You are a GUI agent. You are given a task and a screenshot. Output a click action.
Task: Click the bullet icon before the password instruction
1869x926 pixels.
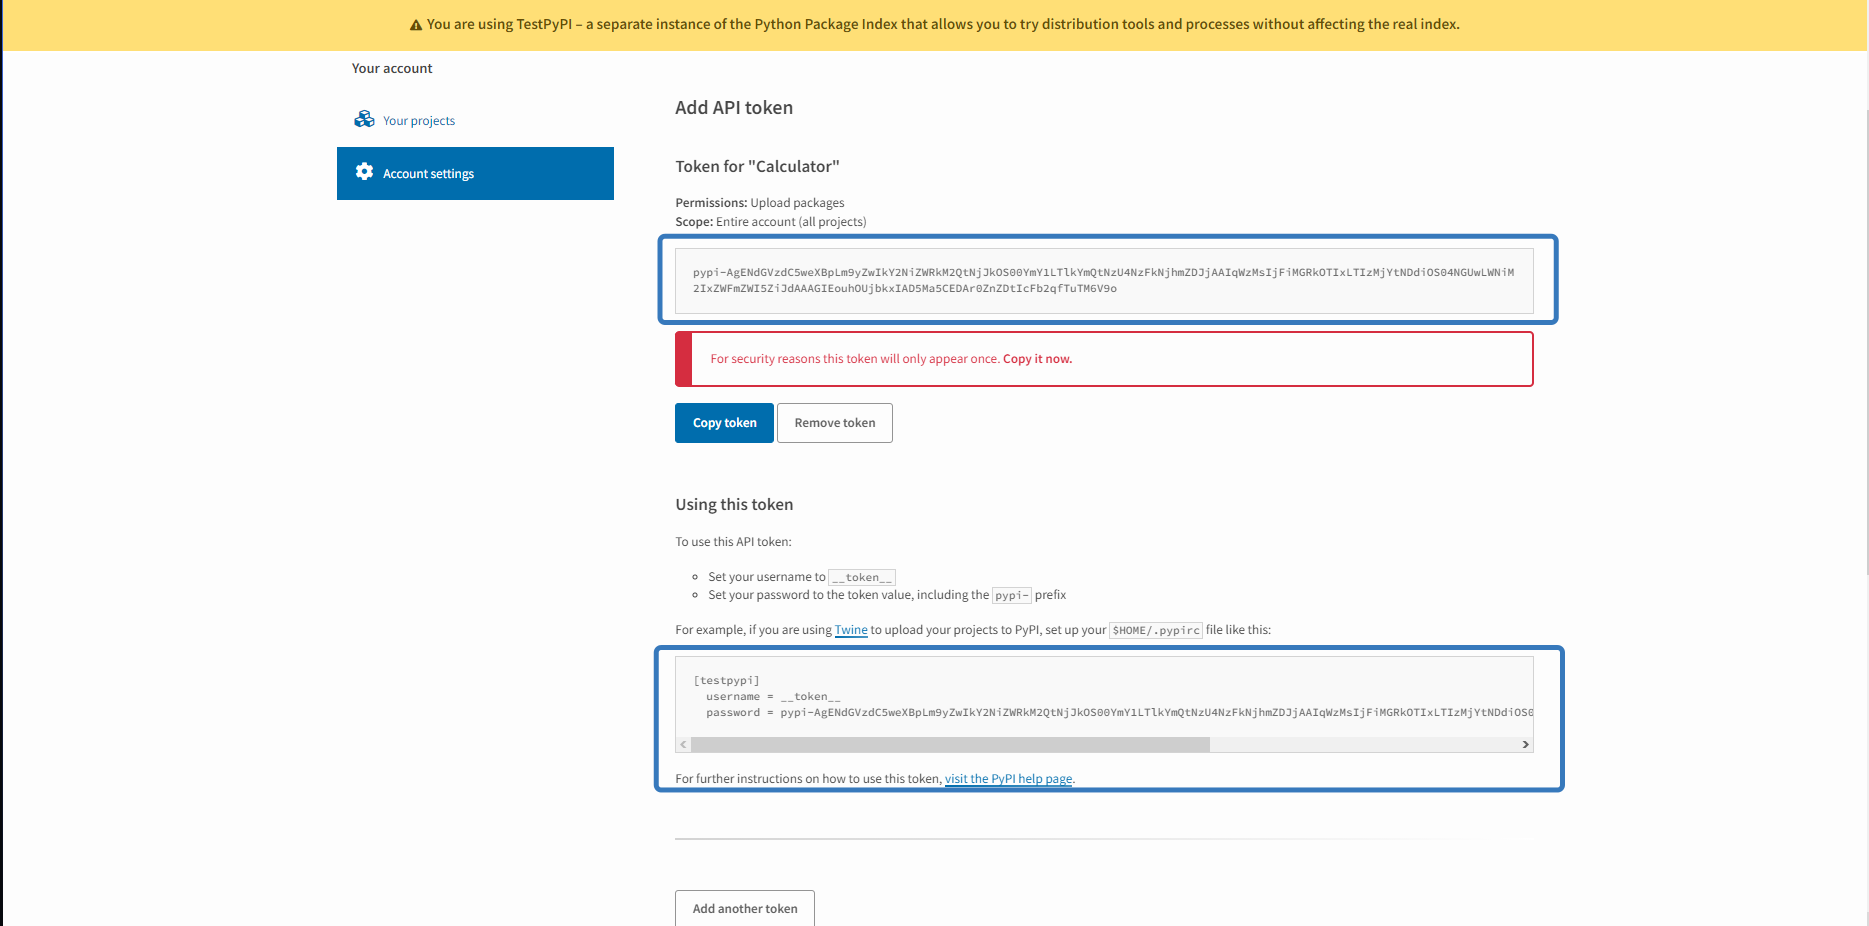click(695, 595)
